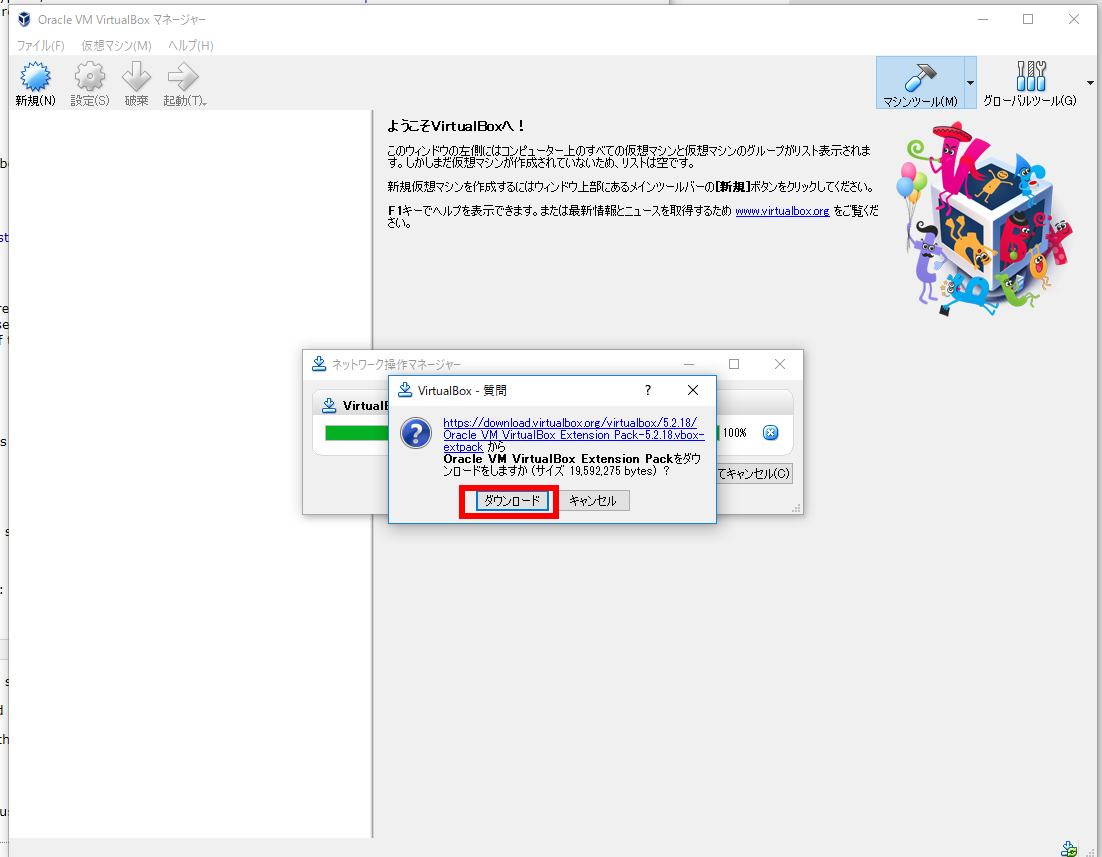Select マシンツール(M) hammer tool button
The width and height of the screenshot is (1102, 857).
pos(919,82)
